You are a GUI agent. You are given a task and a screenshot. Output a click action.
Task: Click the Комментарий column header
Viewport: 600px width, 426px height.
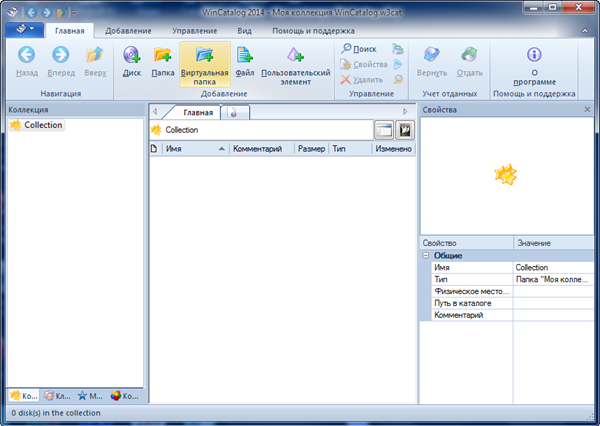coord(260,149)
